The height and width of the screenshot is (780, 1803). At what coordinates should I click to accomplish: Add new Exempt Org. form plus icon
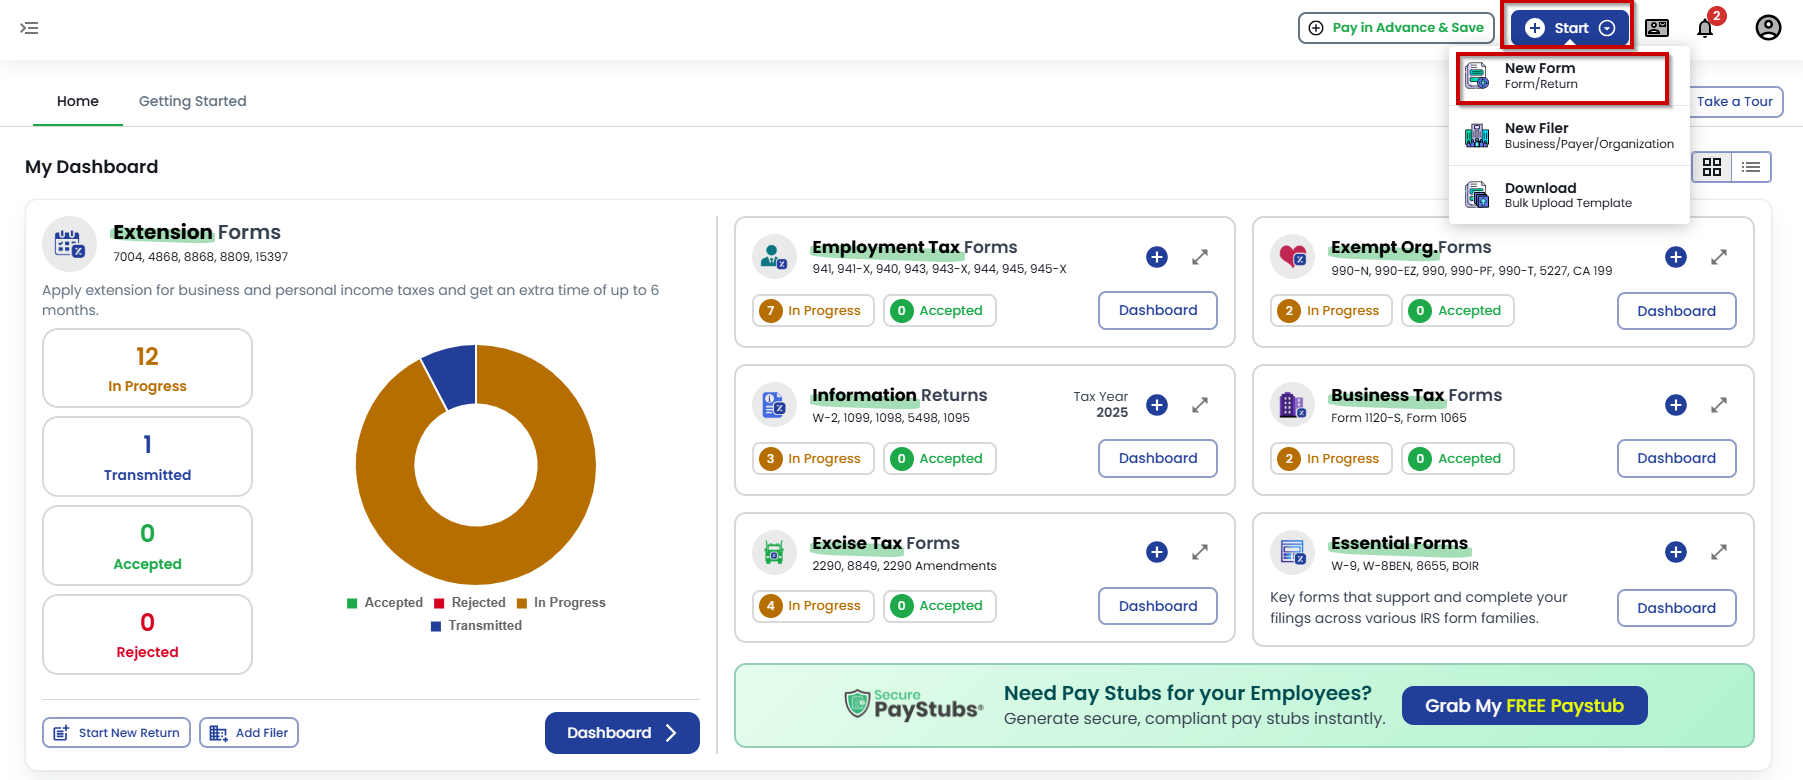1676,257
